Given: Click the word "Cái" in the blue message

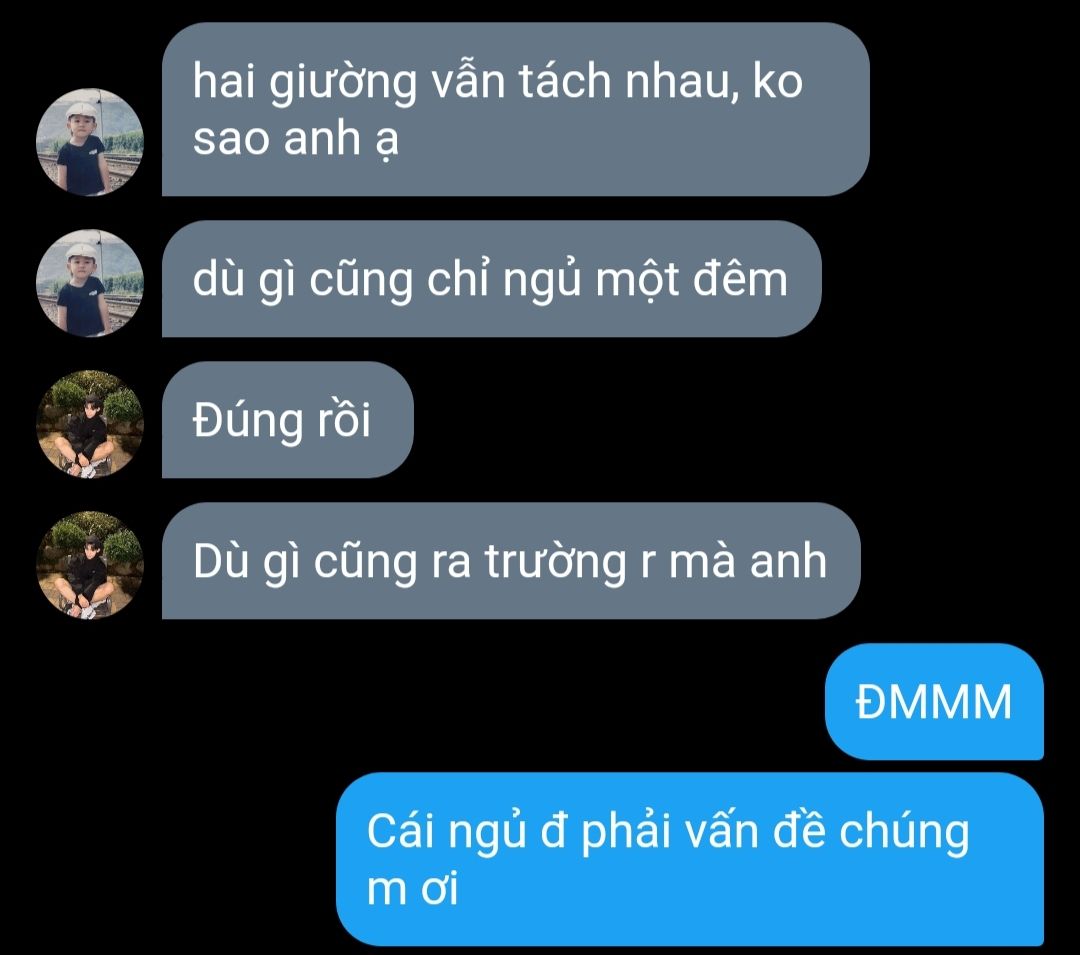Looking at the screenshot, I should pyautogui.click(x=399, y=830).
